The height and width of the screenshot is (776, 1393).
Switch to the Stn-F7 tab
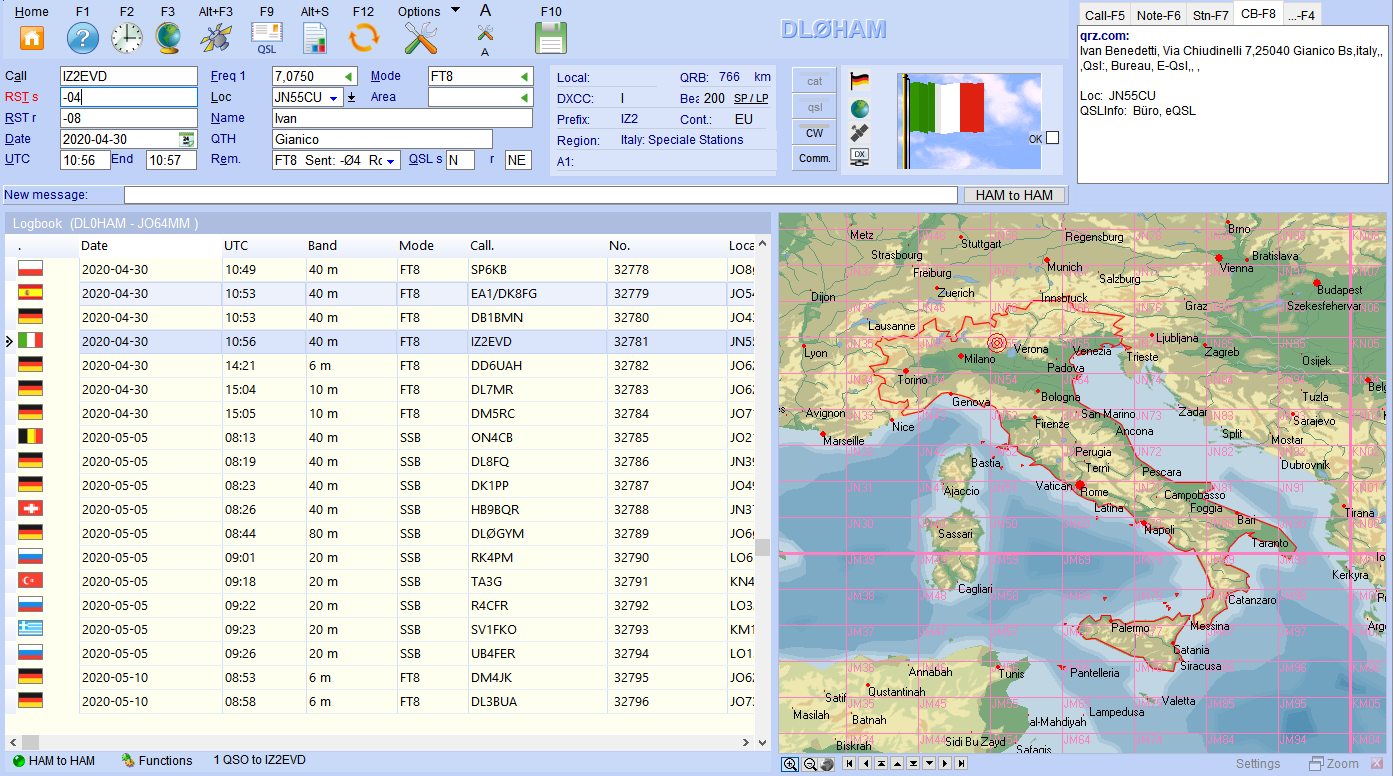[1211, 15]
